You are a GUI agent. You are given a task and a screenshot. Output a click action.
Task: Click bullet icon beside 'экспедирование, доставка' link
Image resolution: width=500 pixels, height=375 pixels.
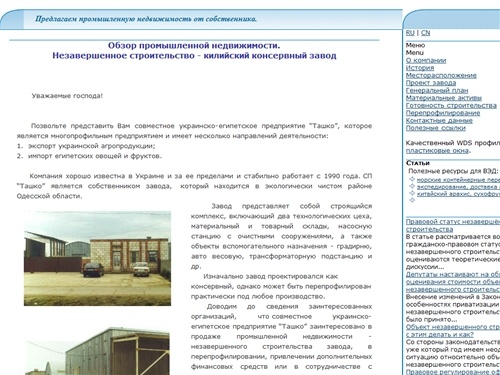click(x=412, y=186)
